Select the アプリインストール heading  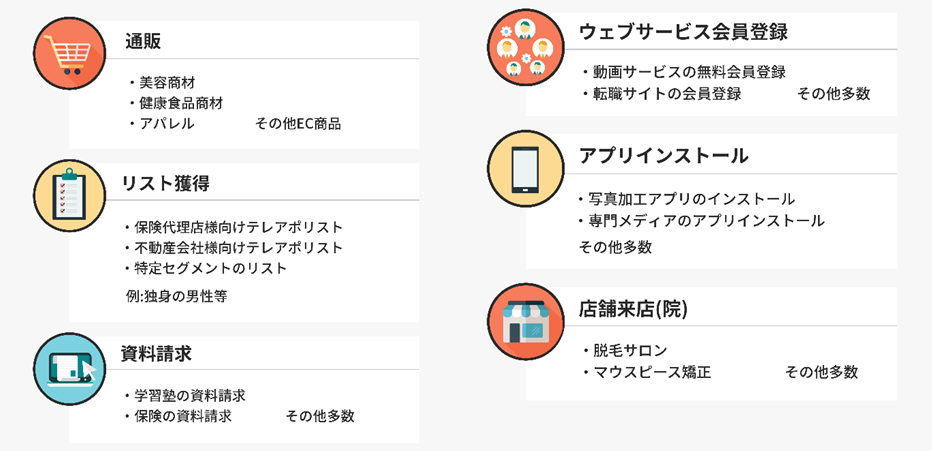click(x=663, y=156)
